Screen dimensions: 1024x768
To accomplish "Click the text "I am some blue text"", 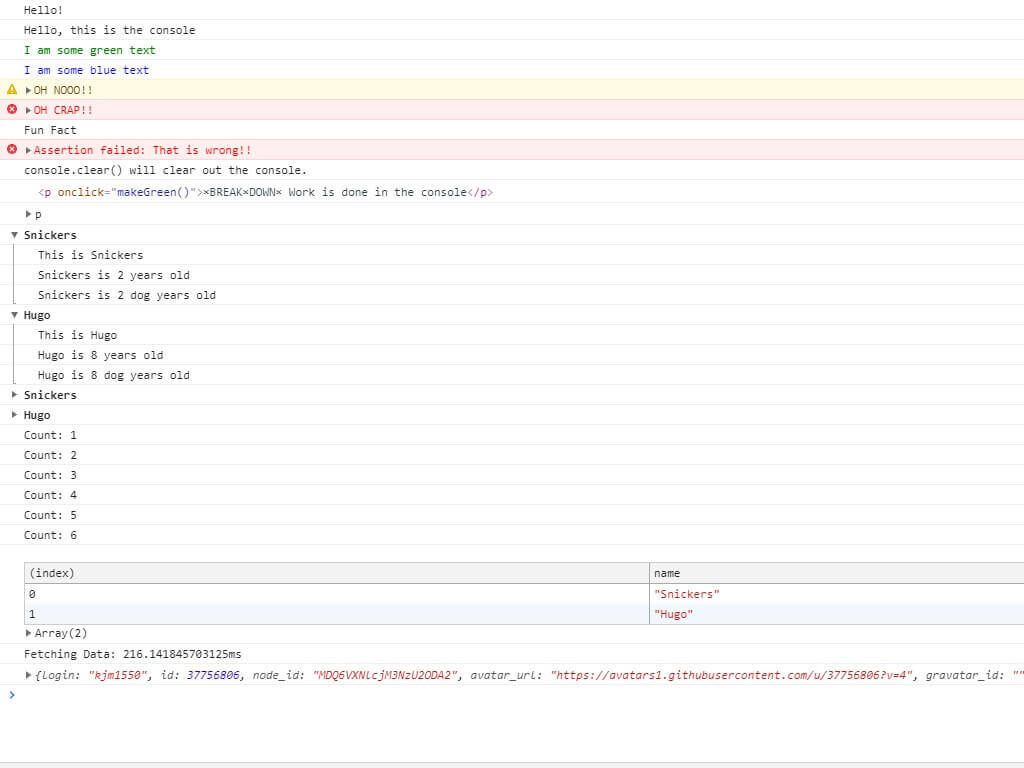I will [x=86, y=71].
